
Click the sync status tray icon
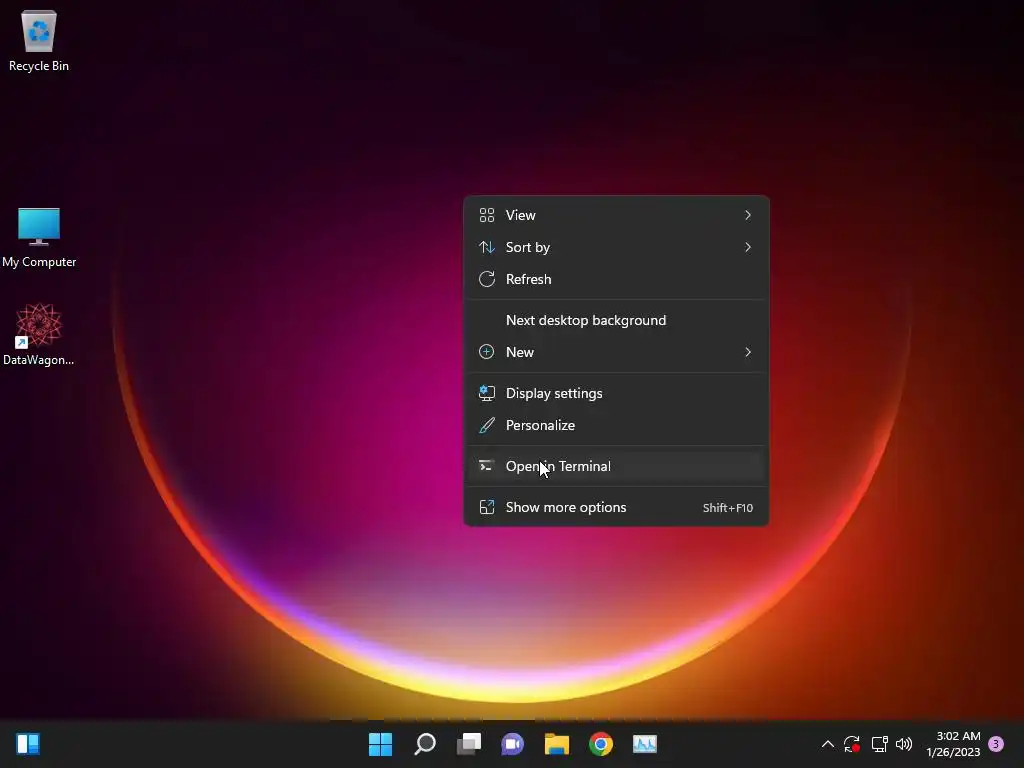click(x=852, y=744)
